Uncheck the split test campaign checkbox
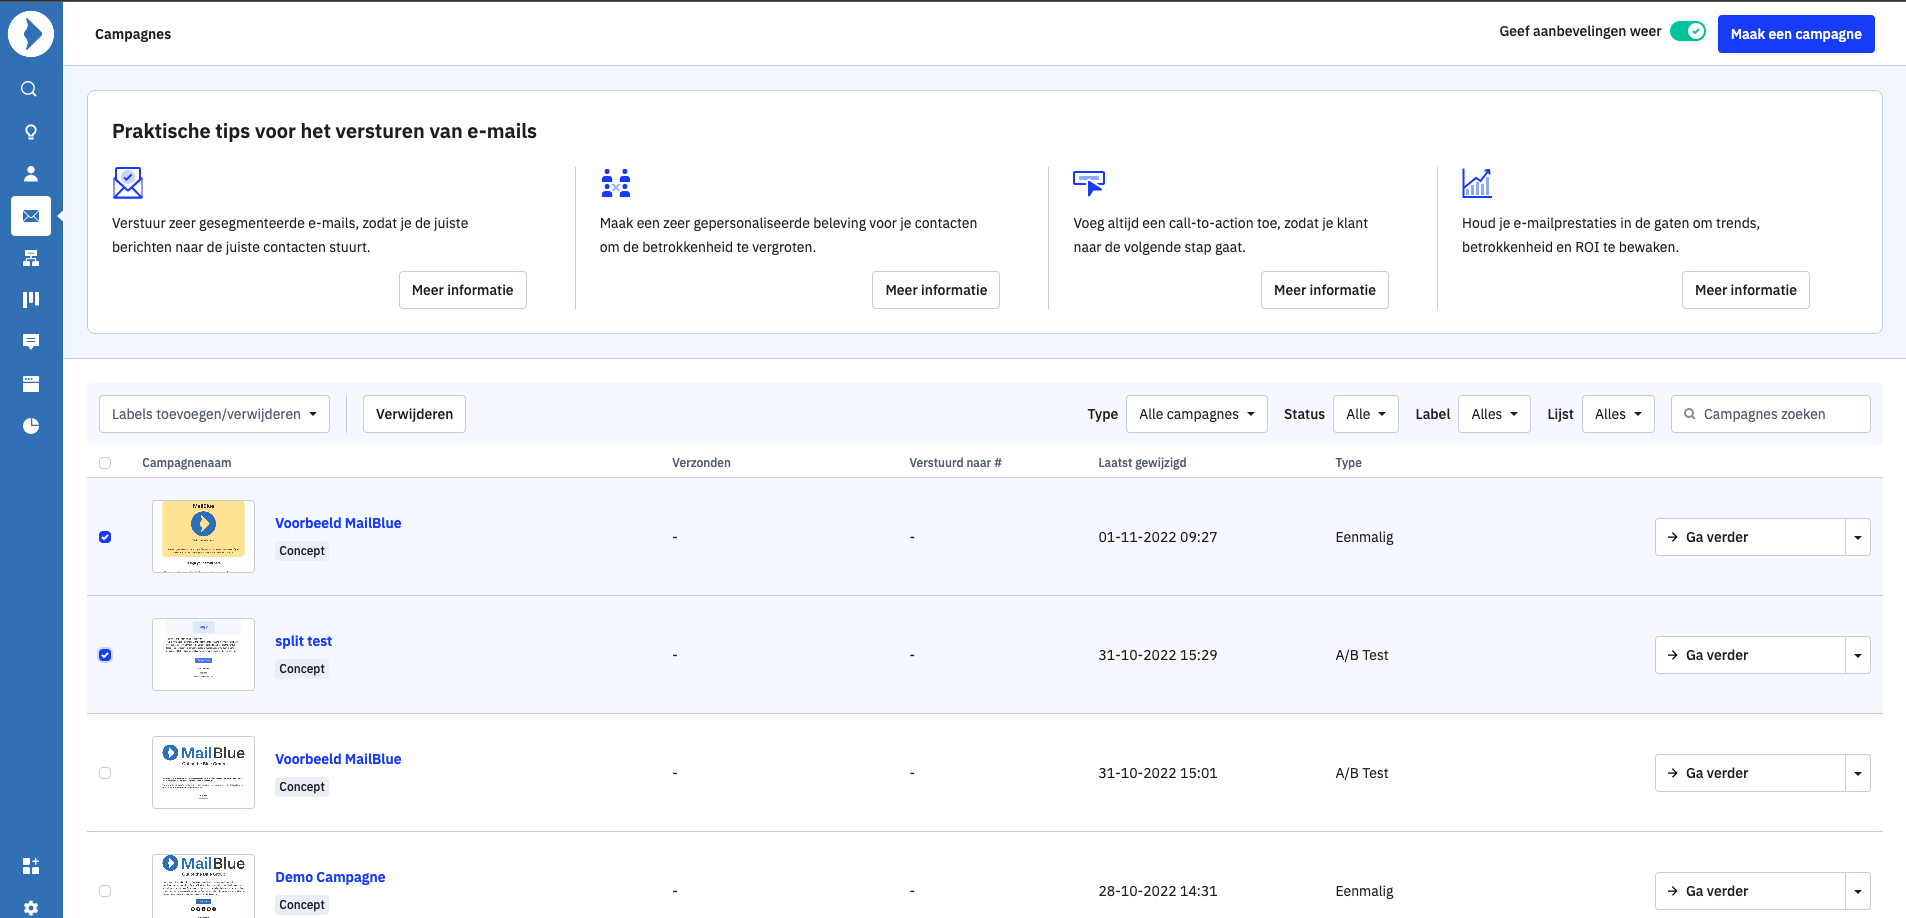This screenshot has height=918, width=1906. [105, 655]
